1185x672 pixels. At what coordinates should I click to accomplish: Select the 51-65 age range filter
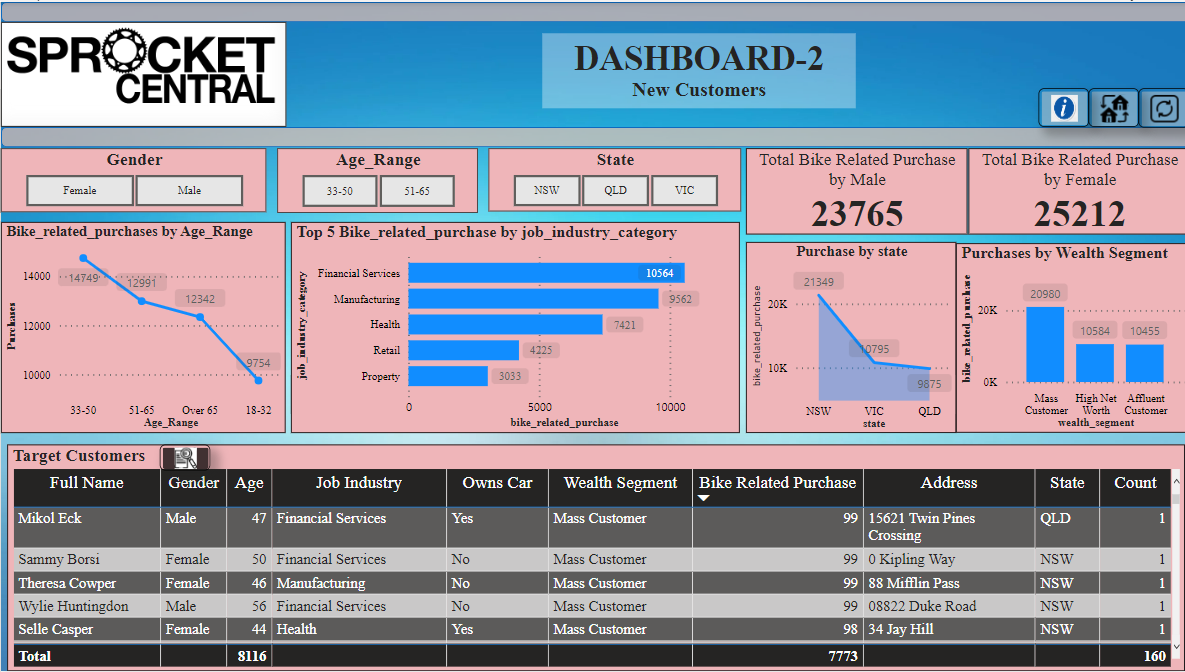click(x=417, y=191)
